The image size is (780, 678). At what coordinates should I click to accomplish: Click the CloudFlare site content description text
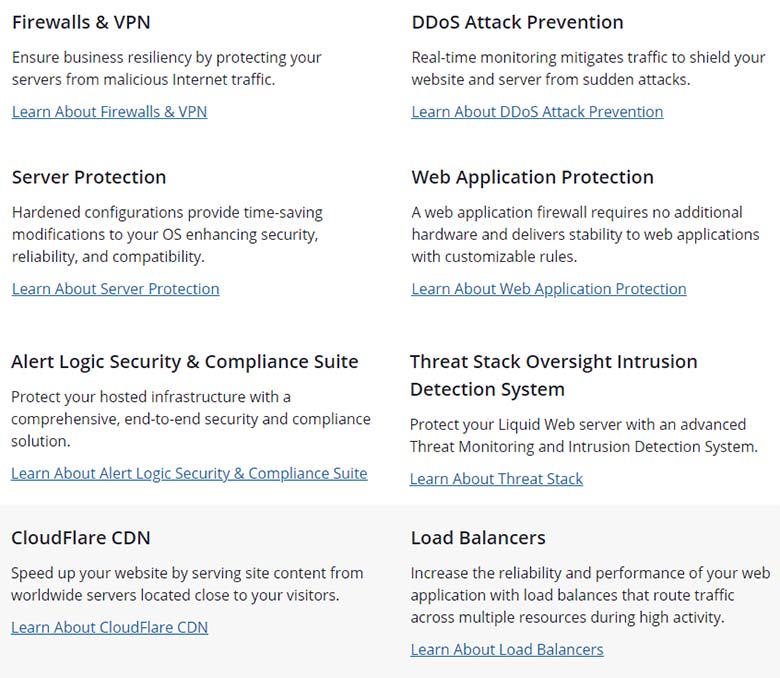pyautogui.click(x=187, y=584)
